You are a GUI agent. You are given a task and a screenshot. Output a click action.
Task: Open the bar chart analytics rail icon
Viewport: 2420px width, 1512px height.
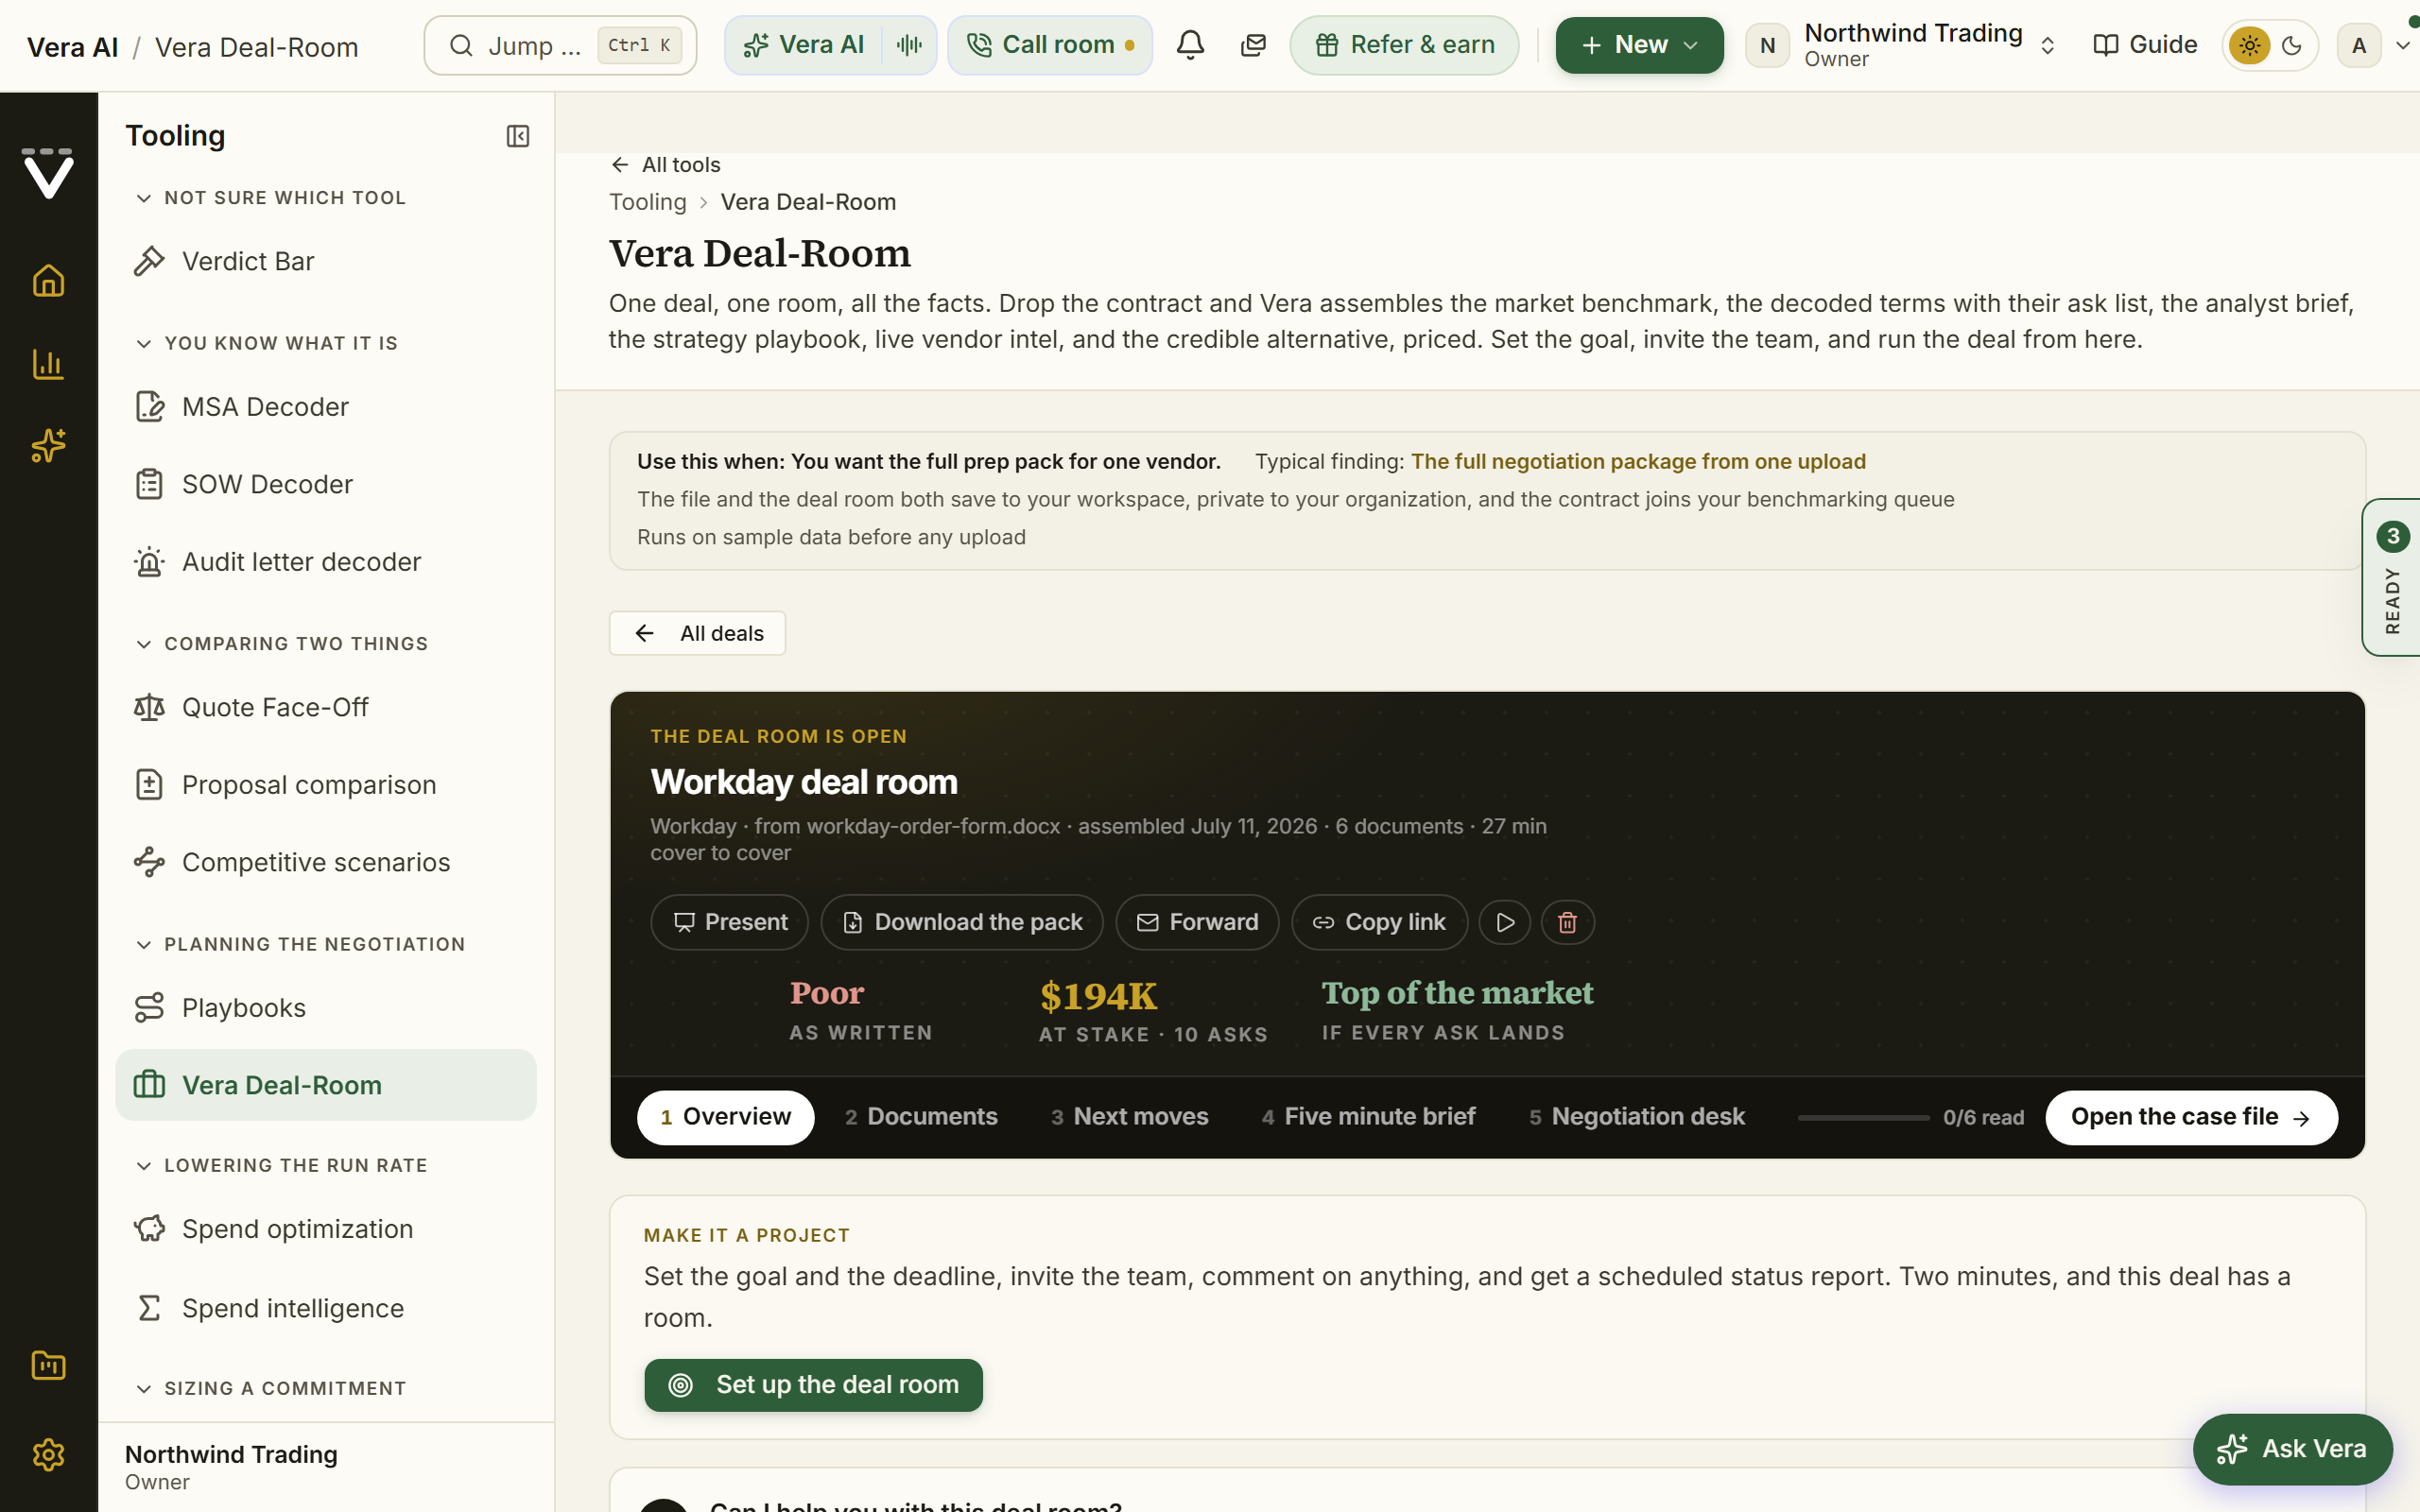[48, 364]
